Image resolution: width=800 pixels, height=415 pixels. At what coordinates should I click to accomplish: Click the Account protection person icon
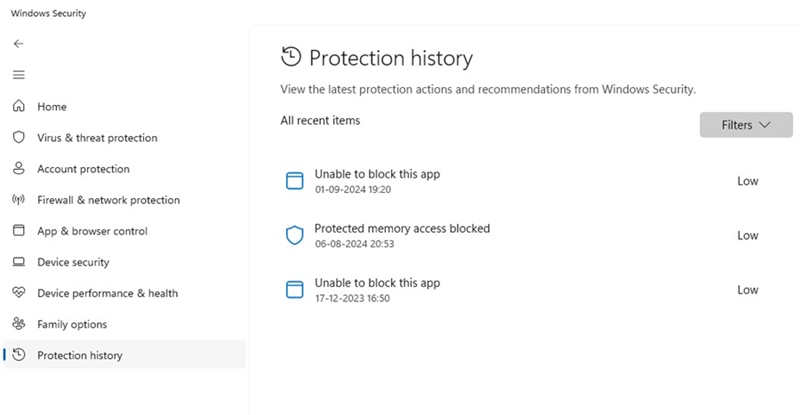coord(18,169)
